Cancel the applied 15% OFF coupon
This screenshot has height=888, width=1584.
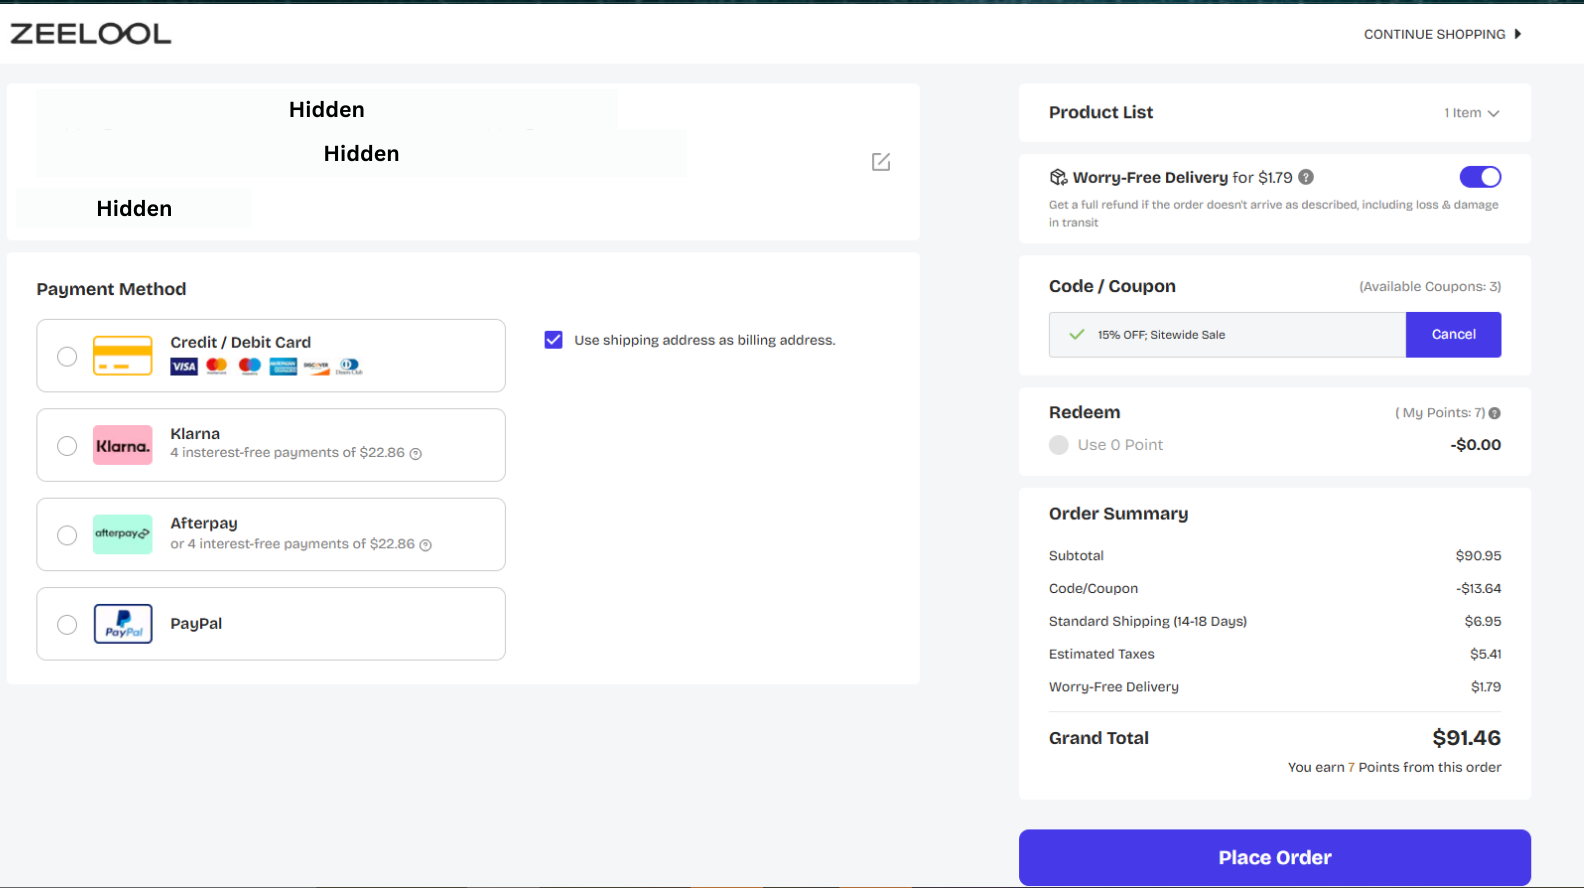(1453, 335)
